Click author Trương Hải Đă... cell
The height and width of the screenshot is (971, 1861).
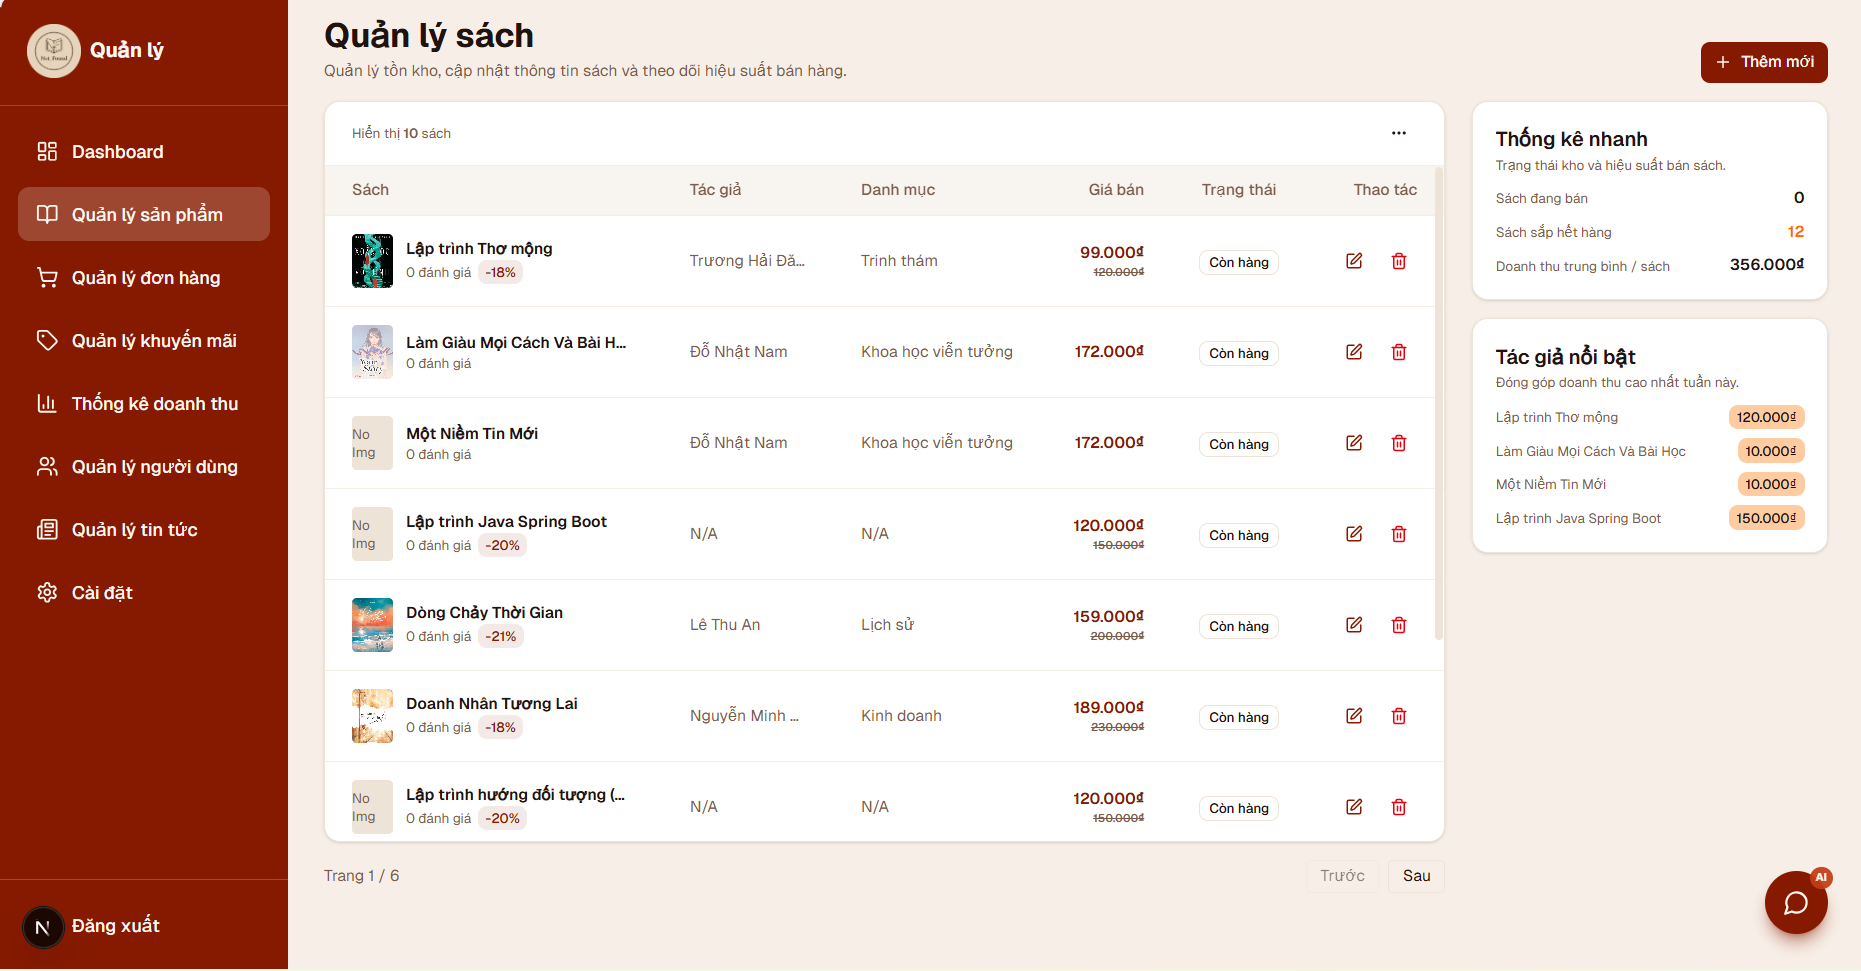(x=747, y=261)
